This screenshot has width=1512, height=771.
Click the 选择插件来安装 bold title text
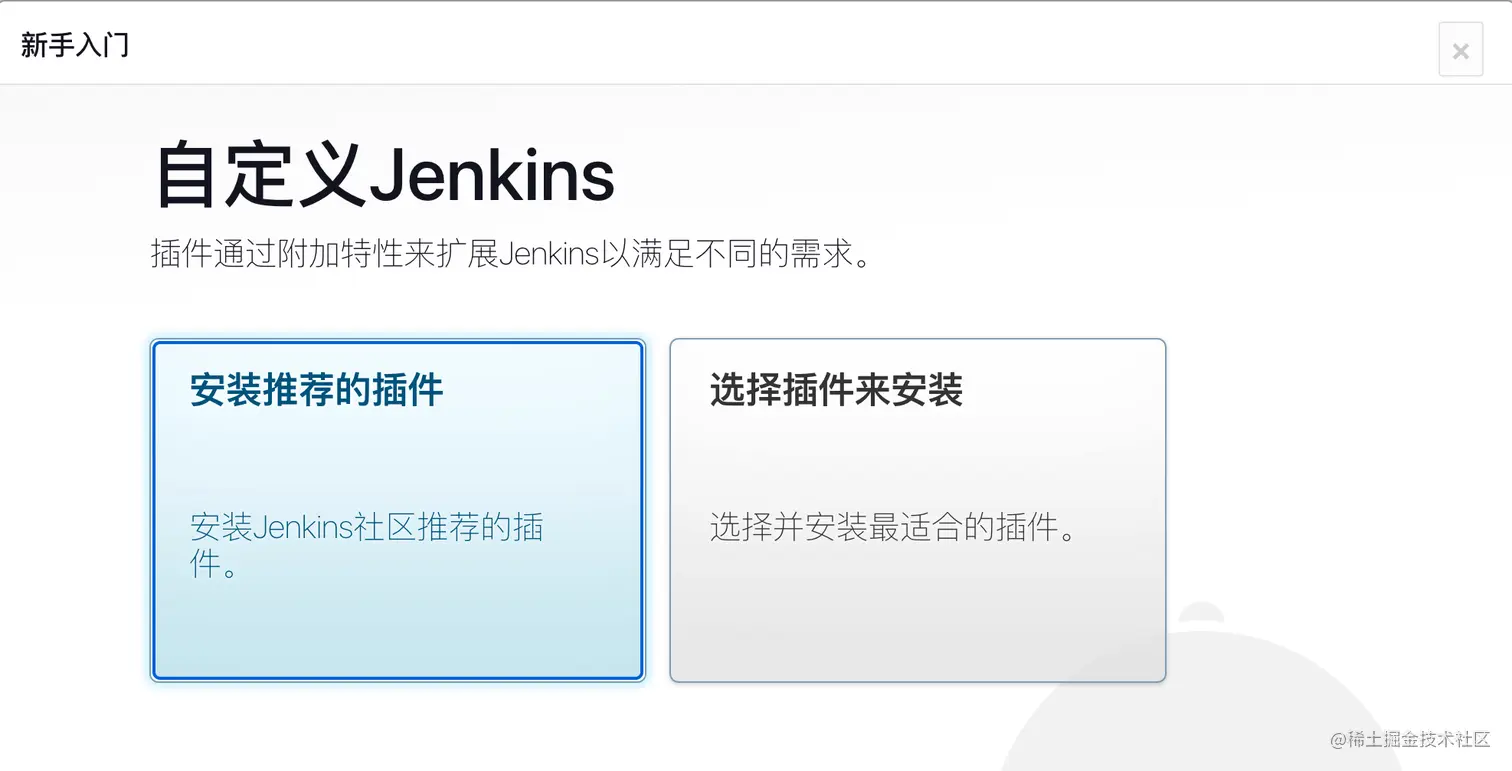click(x=836, y=390)
